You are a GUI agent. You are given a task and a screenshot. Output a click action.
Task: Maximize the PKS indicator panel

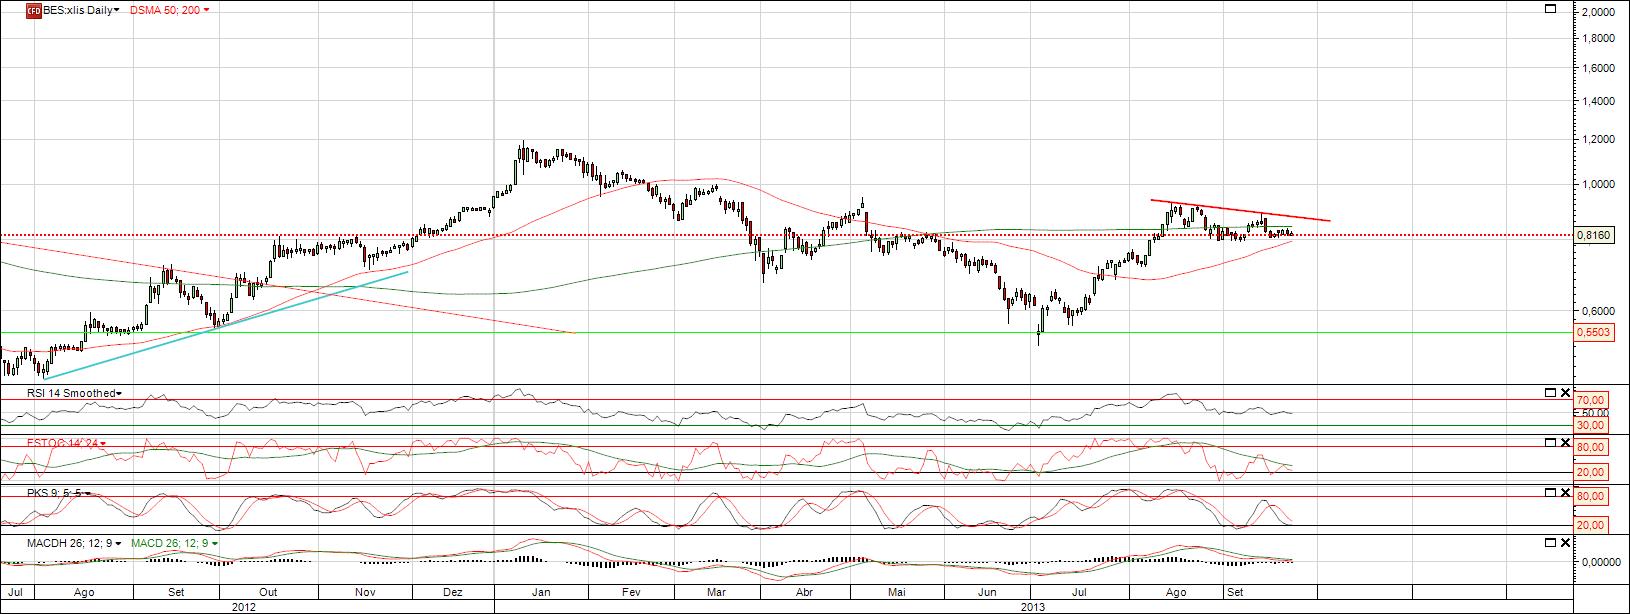[x=1550, y=492]
